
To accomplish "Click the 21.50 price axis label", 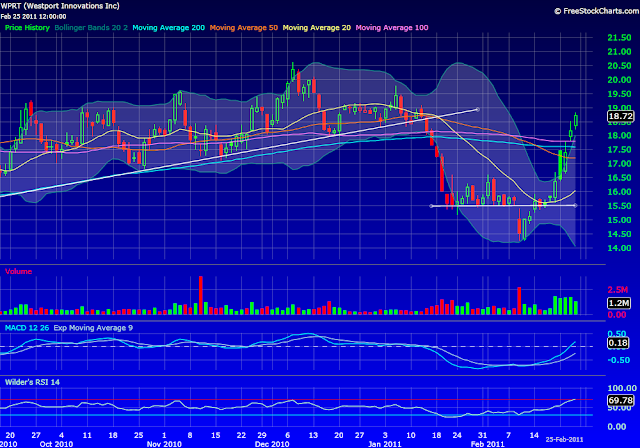I will (620, 38).
